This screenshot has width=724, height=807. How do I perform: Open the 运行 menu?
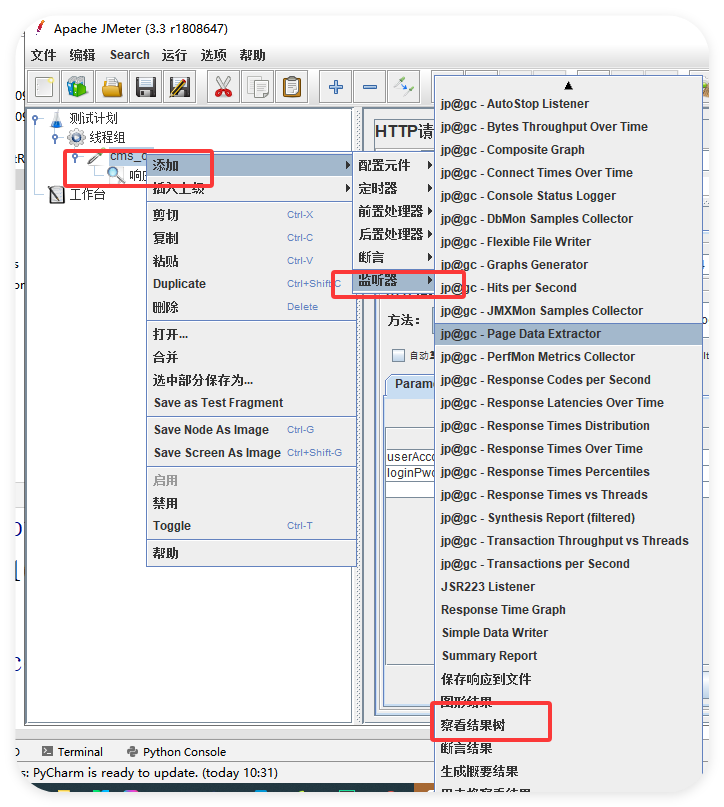174,55
